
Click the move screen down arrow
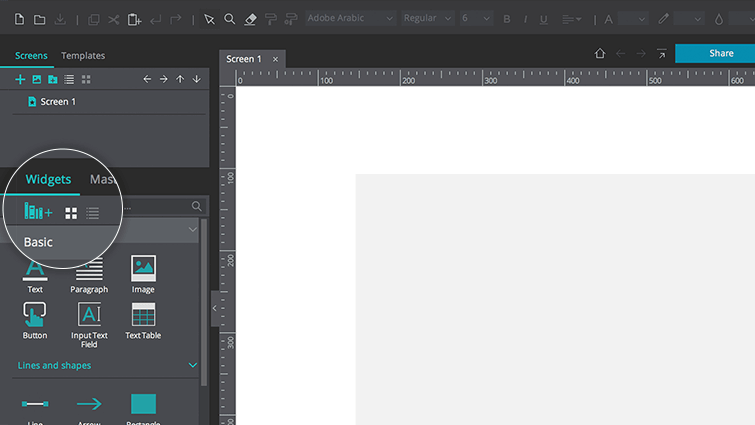tap(196, 79)
